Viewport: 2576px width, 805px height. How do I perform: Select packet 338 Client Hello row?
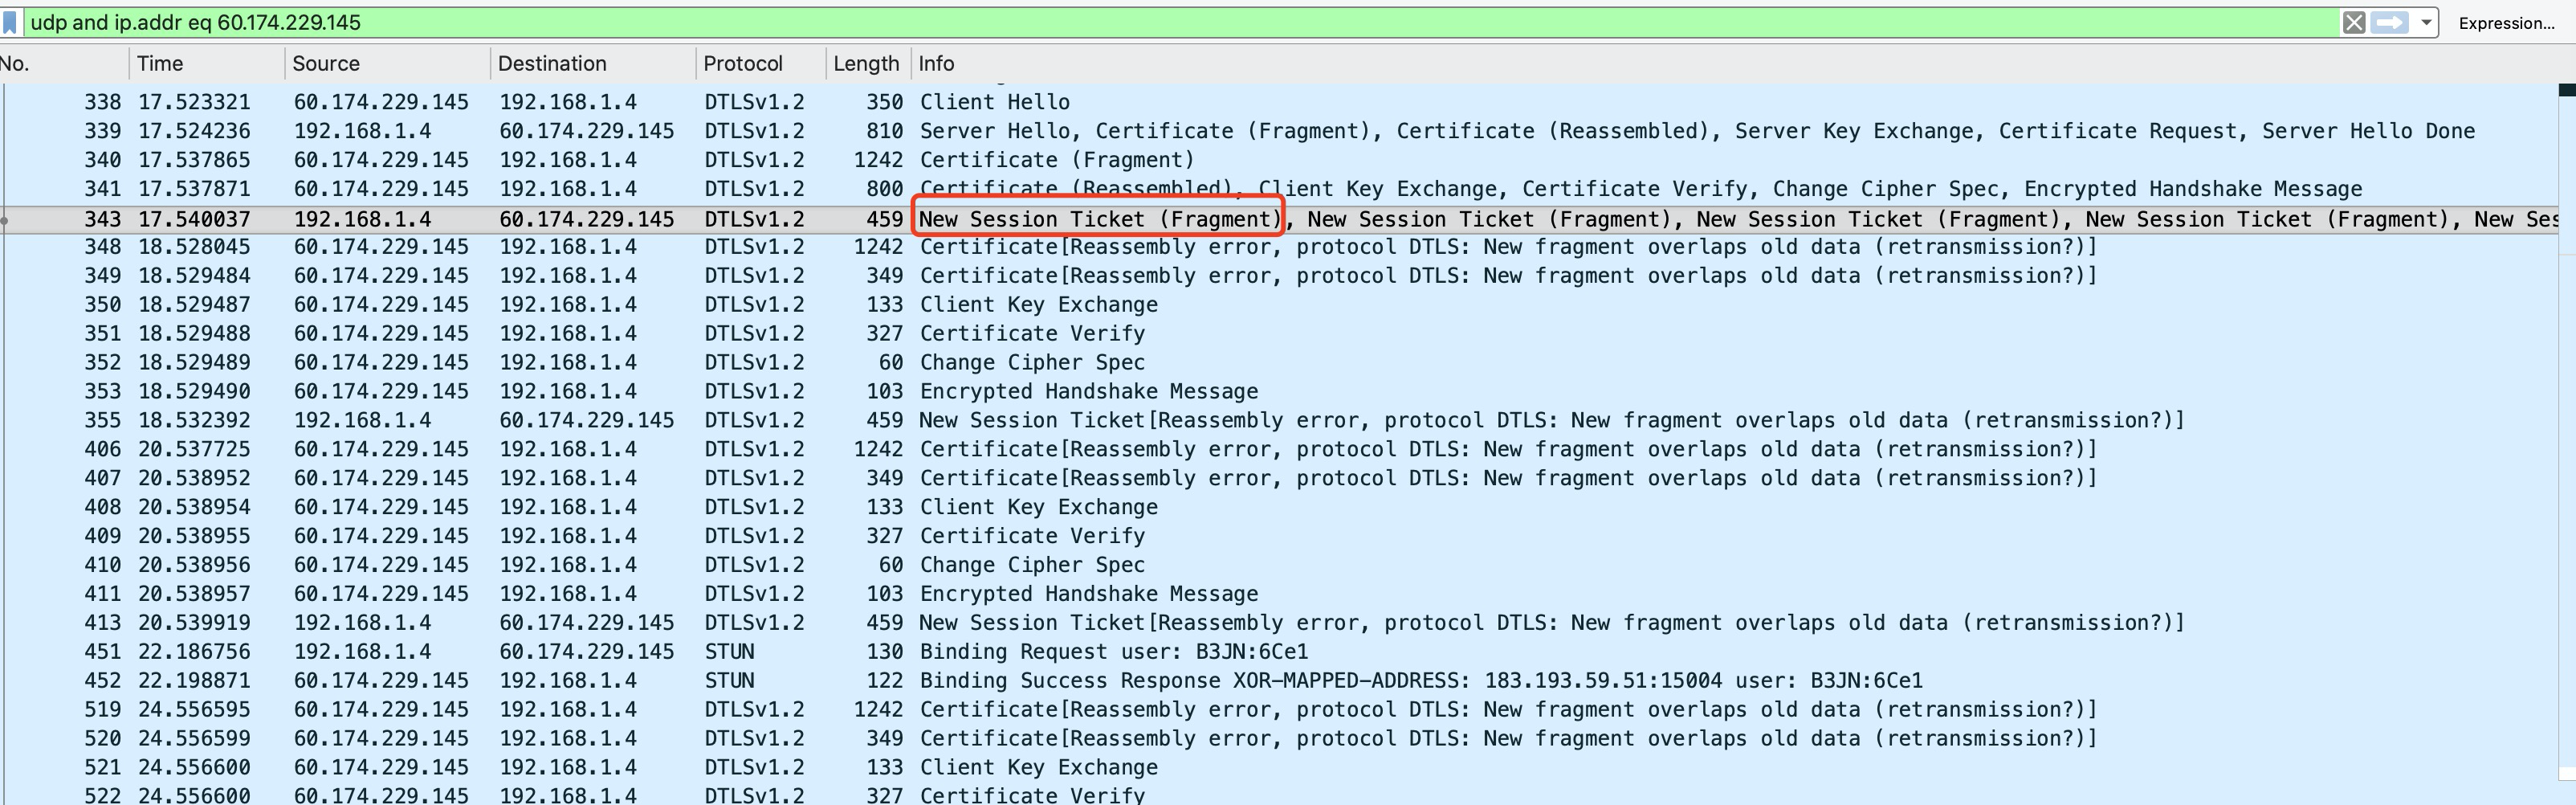coord(1280,102)
